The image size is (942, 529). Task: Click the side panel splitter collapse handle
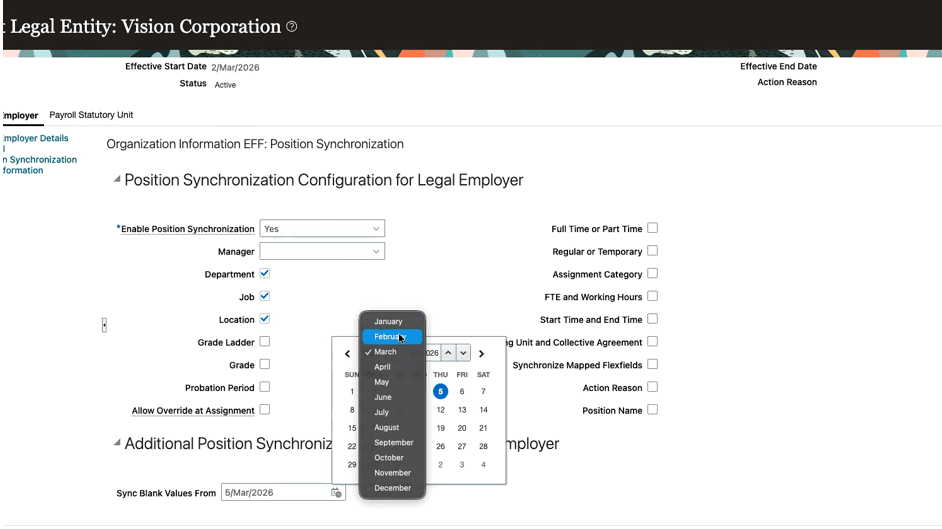click(104, 325)
